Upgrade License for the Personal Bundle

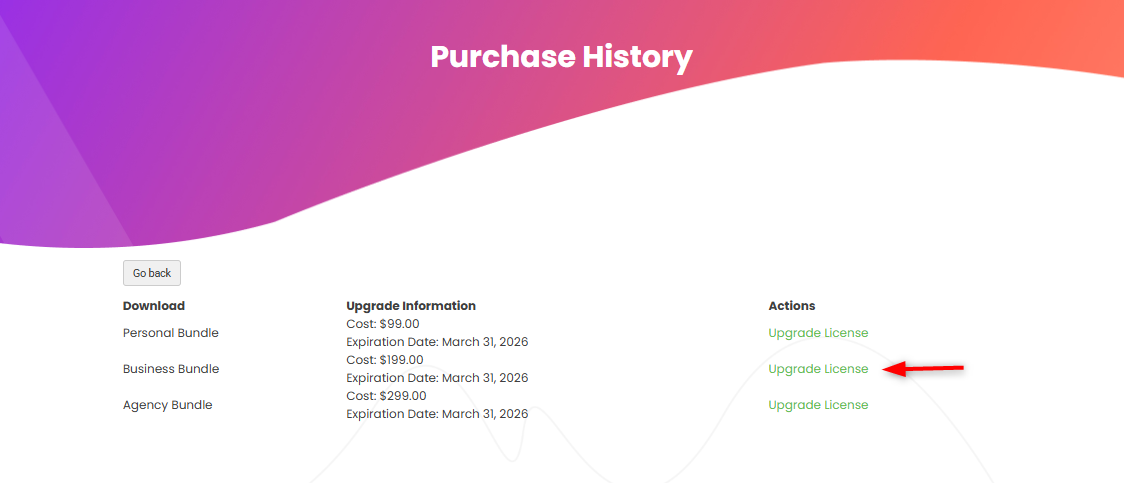[x=818, y=333]
